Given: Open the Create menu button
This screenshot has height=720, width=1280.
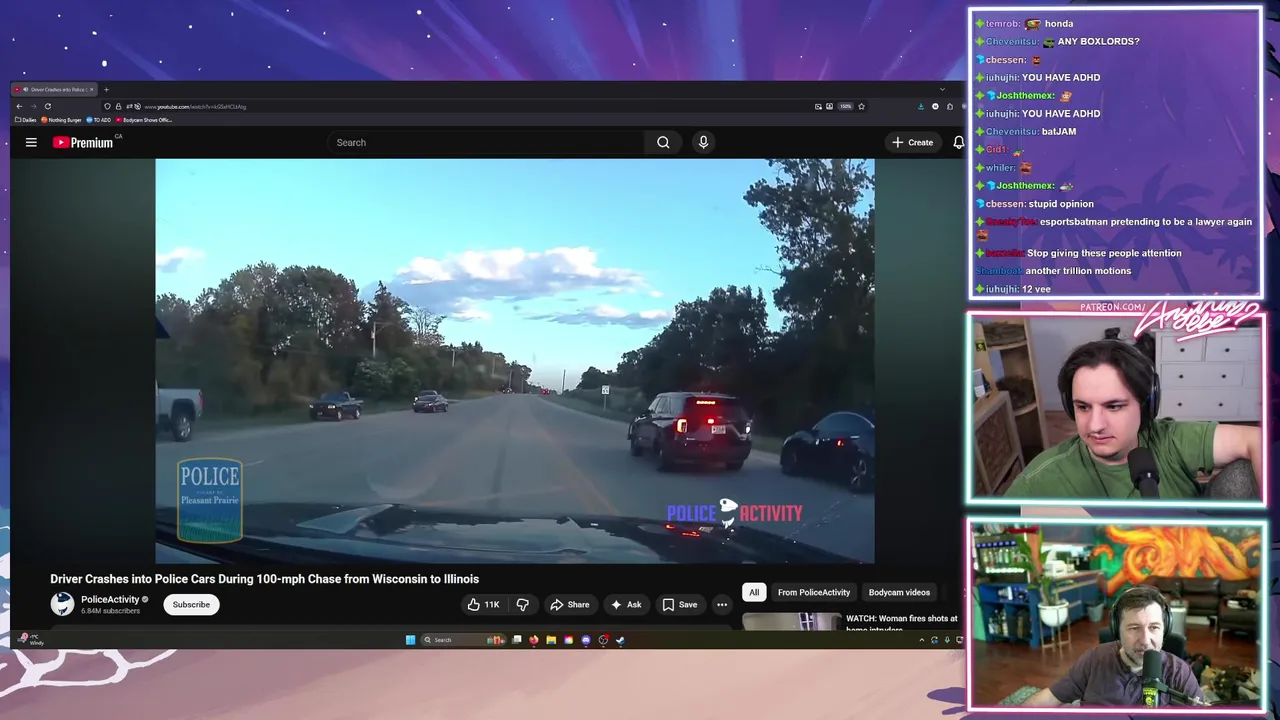Looking at the screenshot, I should tap(912, 142).
